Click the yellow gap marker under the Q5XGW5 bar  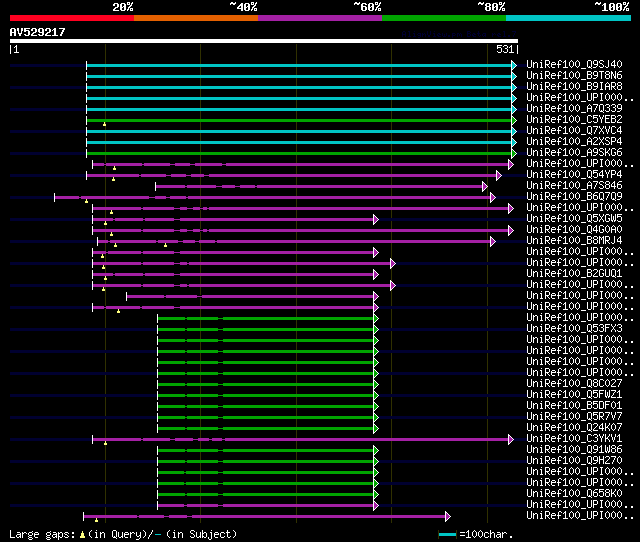click(x=105, y=223)
